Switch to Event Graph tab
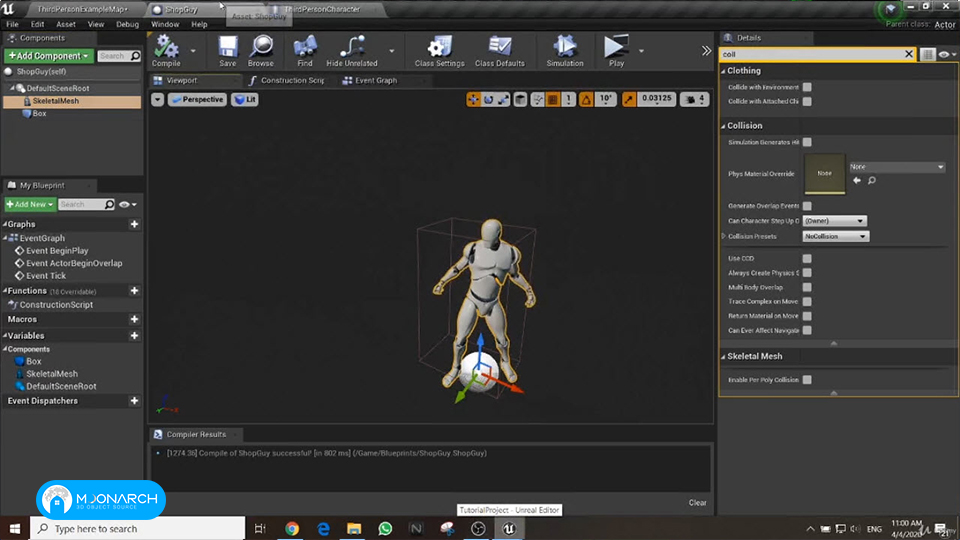The height and width of the screenshot is (540, 960). tap(376, 80)
